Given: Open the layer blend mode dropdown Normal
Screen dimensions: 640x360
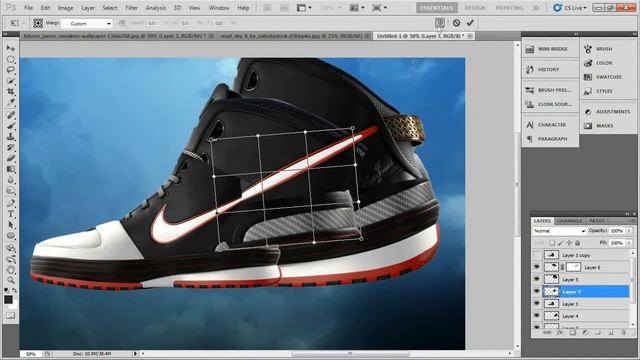Looking at the screenshot, I should tap(559, 231).
